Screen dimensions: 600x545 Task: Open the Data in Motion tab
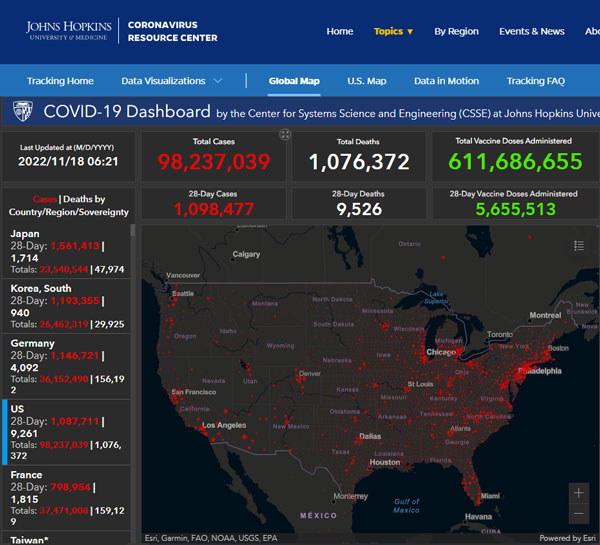coord(446,81)
